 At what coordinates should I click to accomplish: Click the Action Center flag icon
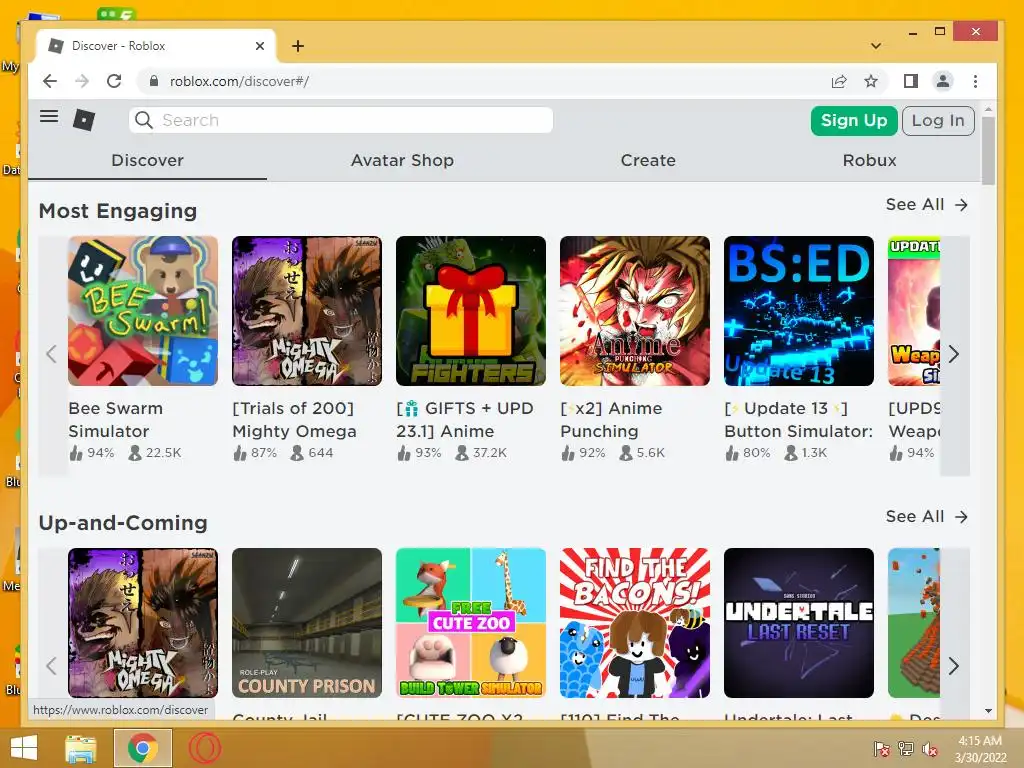point(881,749)
